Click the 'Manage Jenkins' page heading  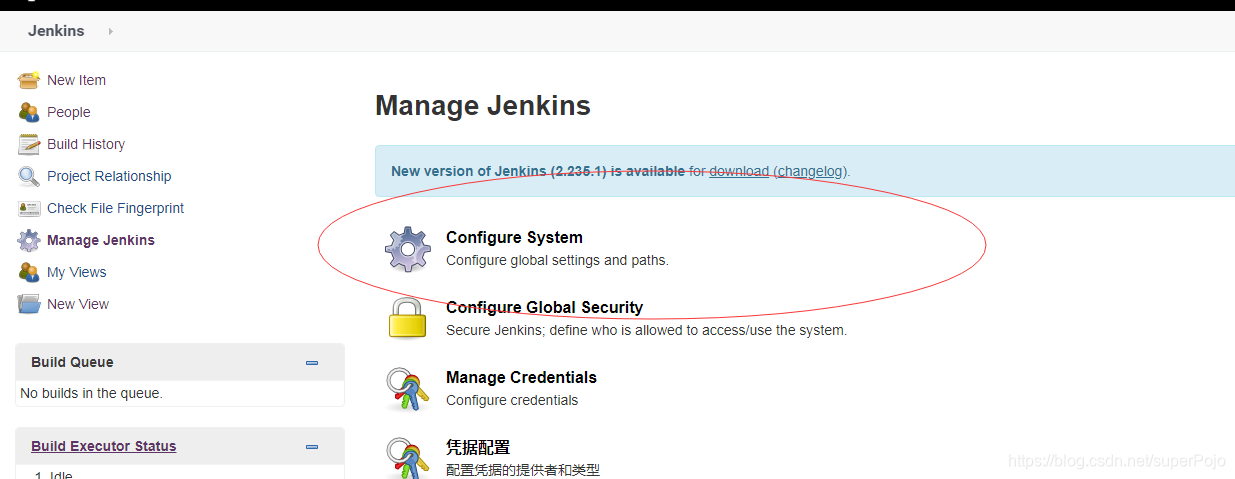coord(483,105)
